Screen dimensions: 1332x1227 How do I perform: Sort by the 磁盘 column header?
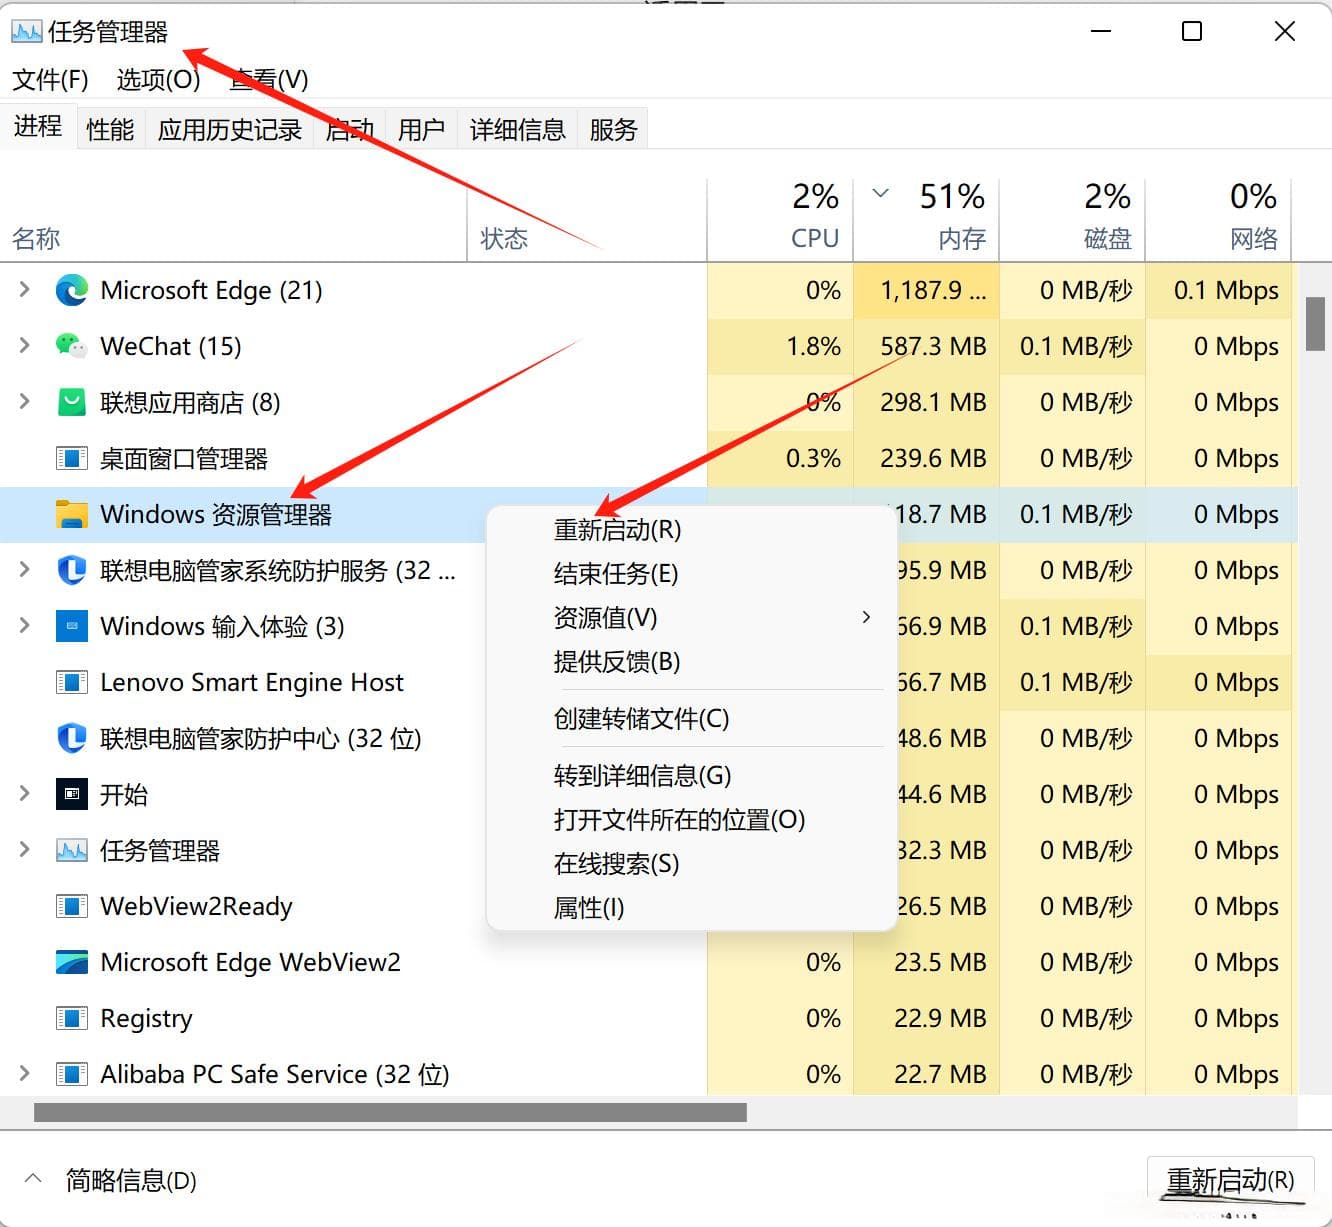[1072, 219]
